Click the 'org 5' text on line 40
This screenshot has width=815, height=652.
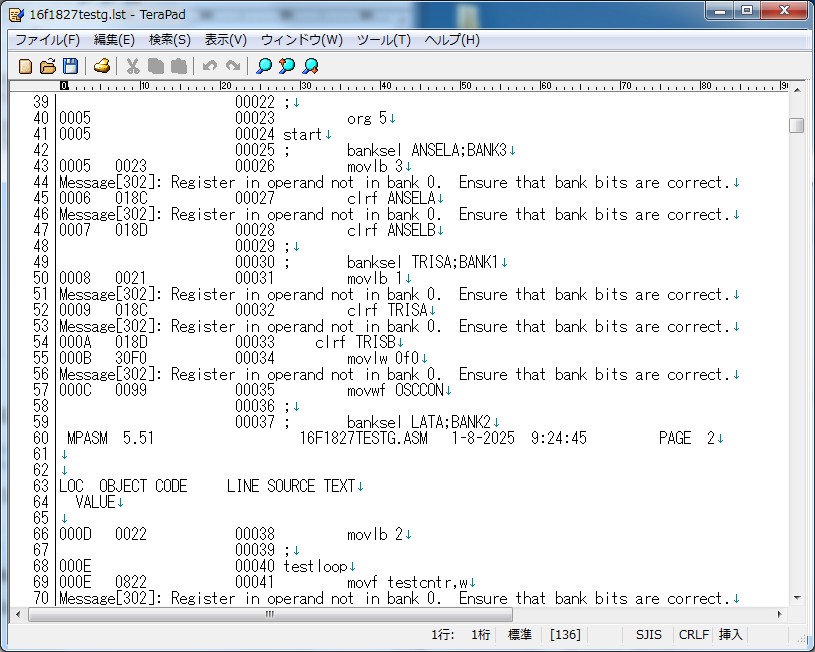click(x=367, y=119)
